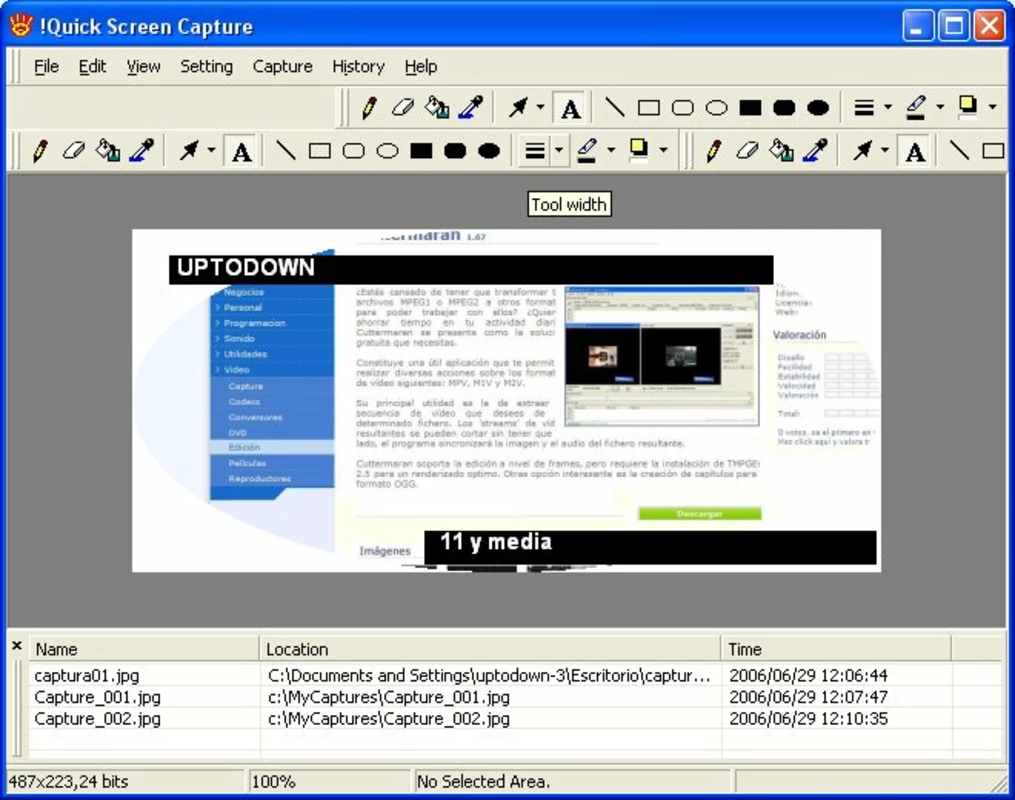
Task: Select the Arrow pointer tool in lower-left toolbar
Action: coord(190,151)
